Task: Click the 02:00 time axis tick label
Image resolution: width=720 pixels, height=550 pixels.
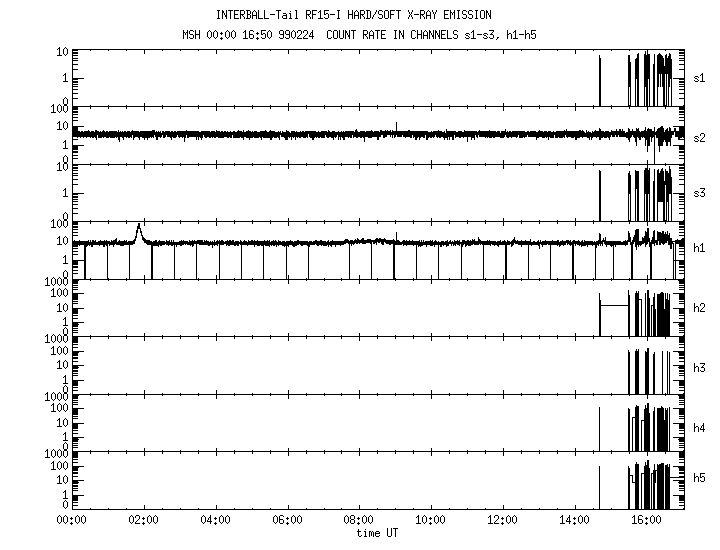Action: (x=144, y=520)
